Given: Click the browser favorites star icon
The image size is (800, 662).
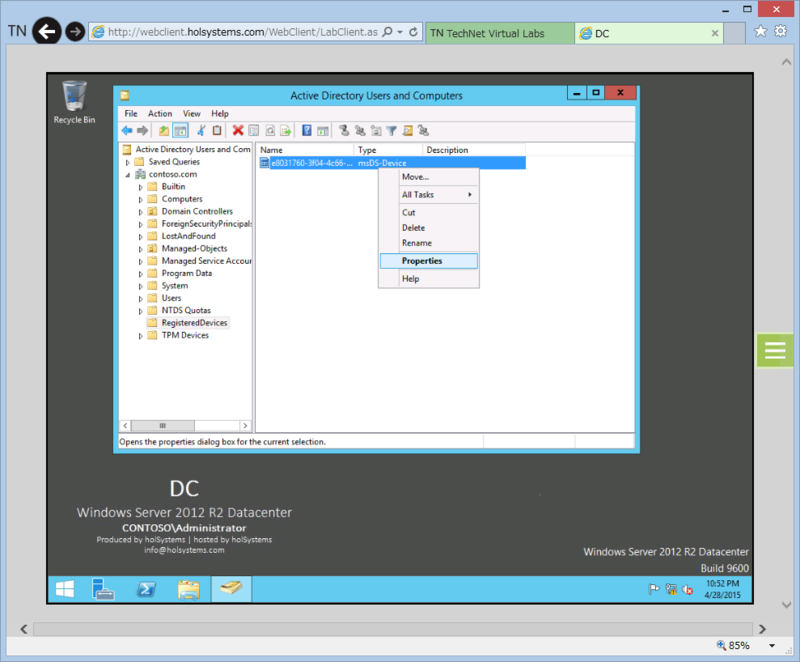Looking at the screenshot, I should 761,31.
